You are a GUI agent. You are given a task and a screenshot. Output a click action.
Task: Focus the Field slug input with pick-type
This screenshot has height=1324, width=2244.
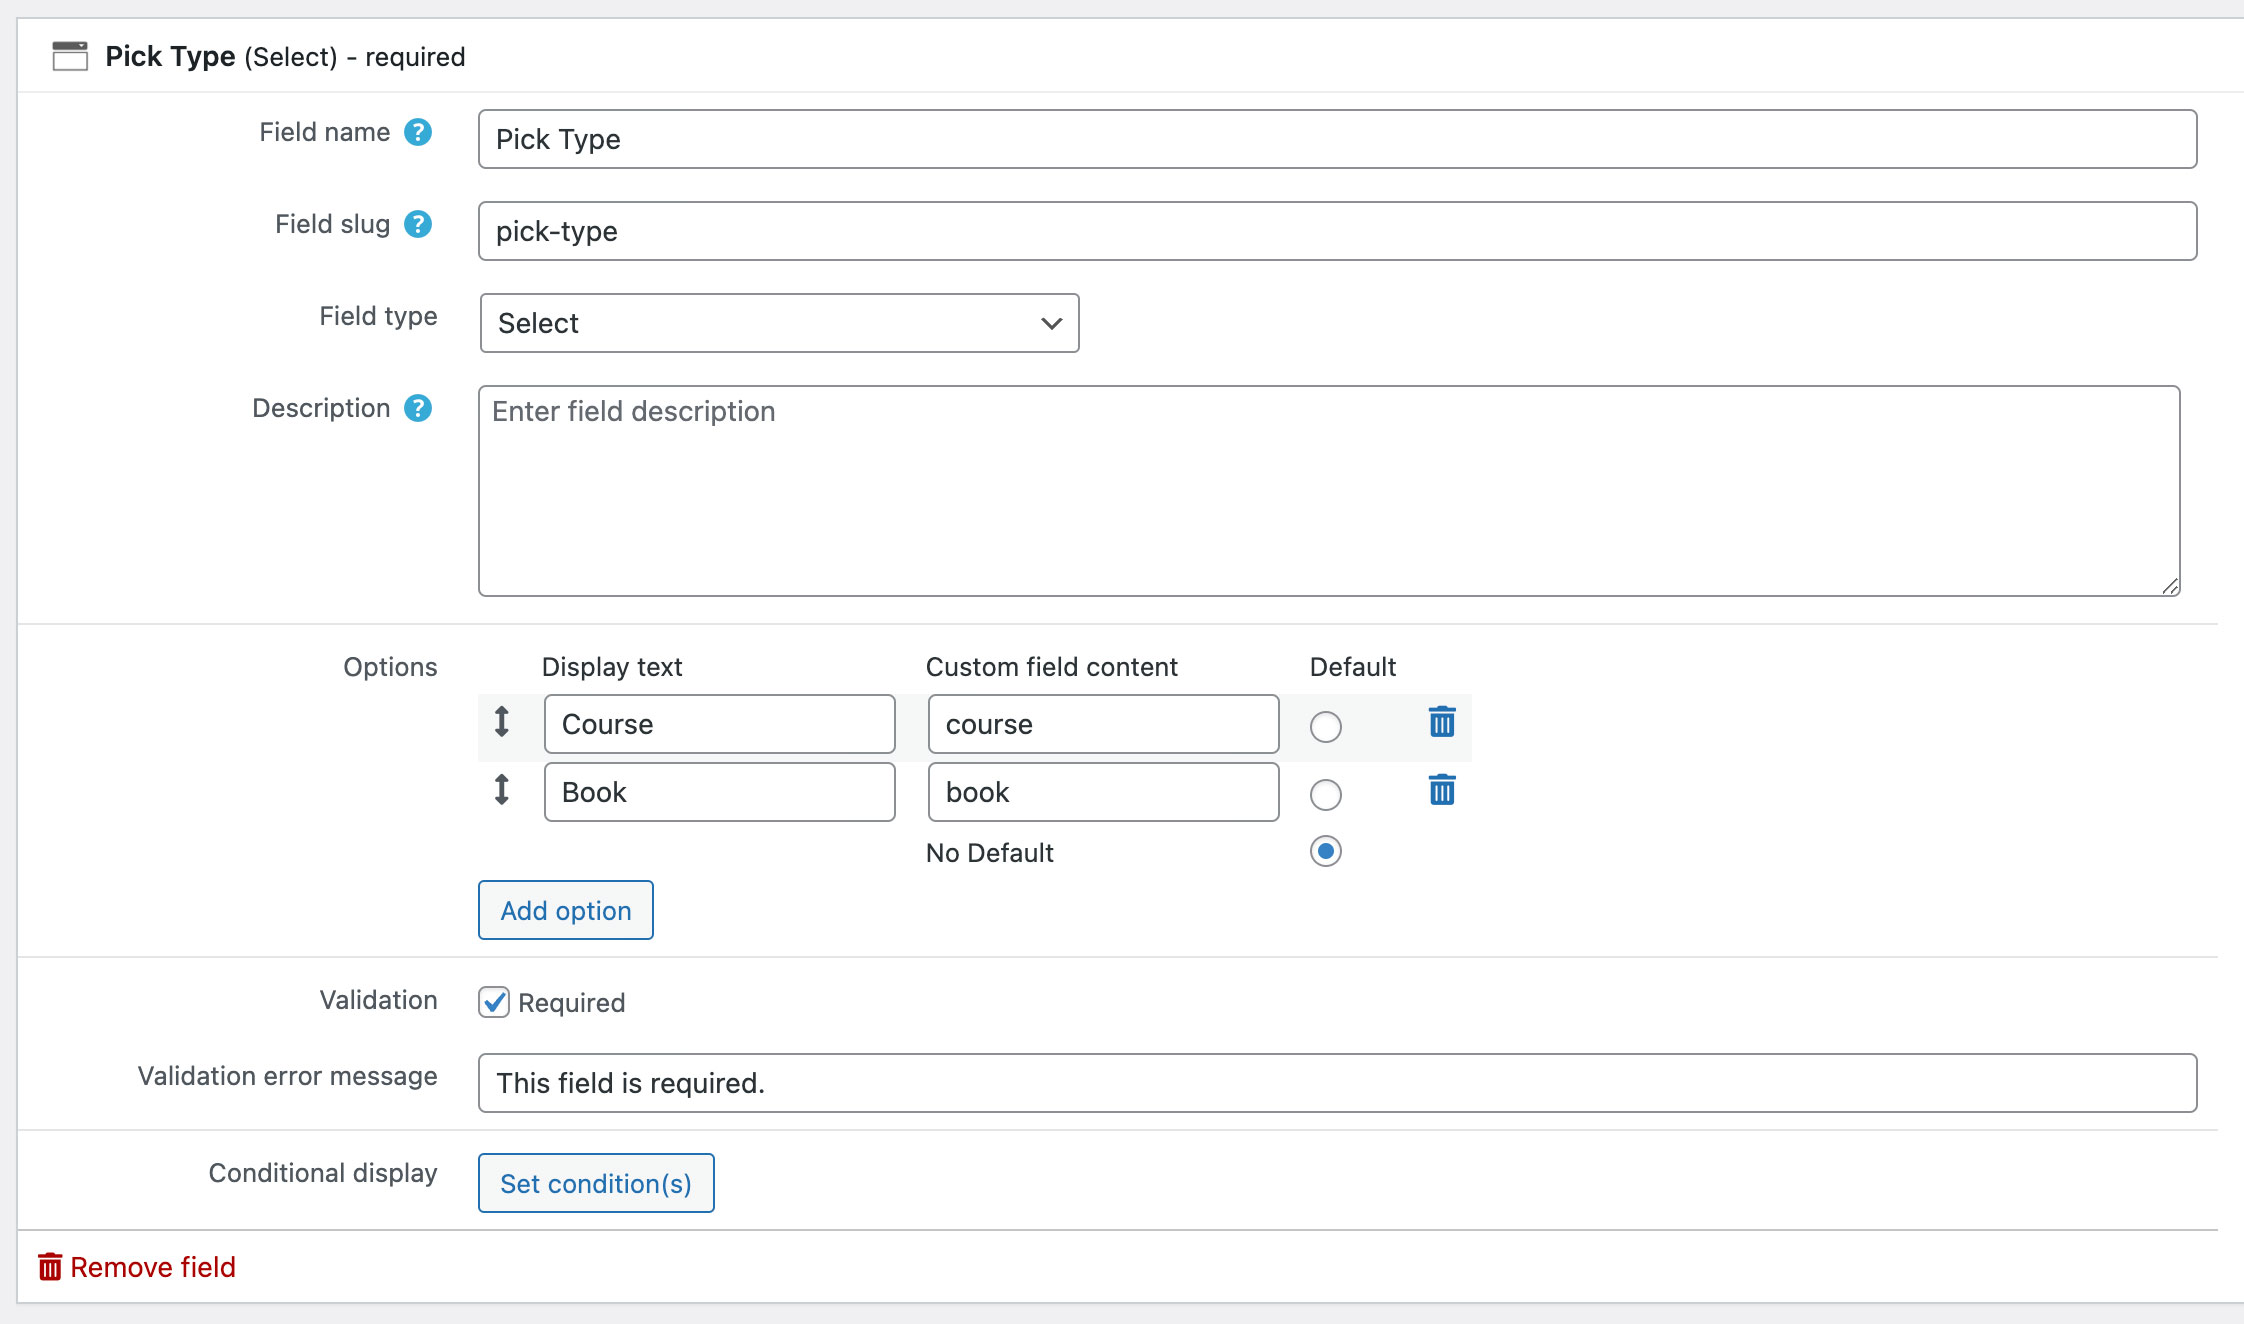1338,231
